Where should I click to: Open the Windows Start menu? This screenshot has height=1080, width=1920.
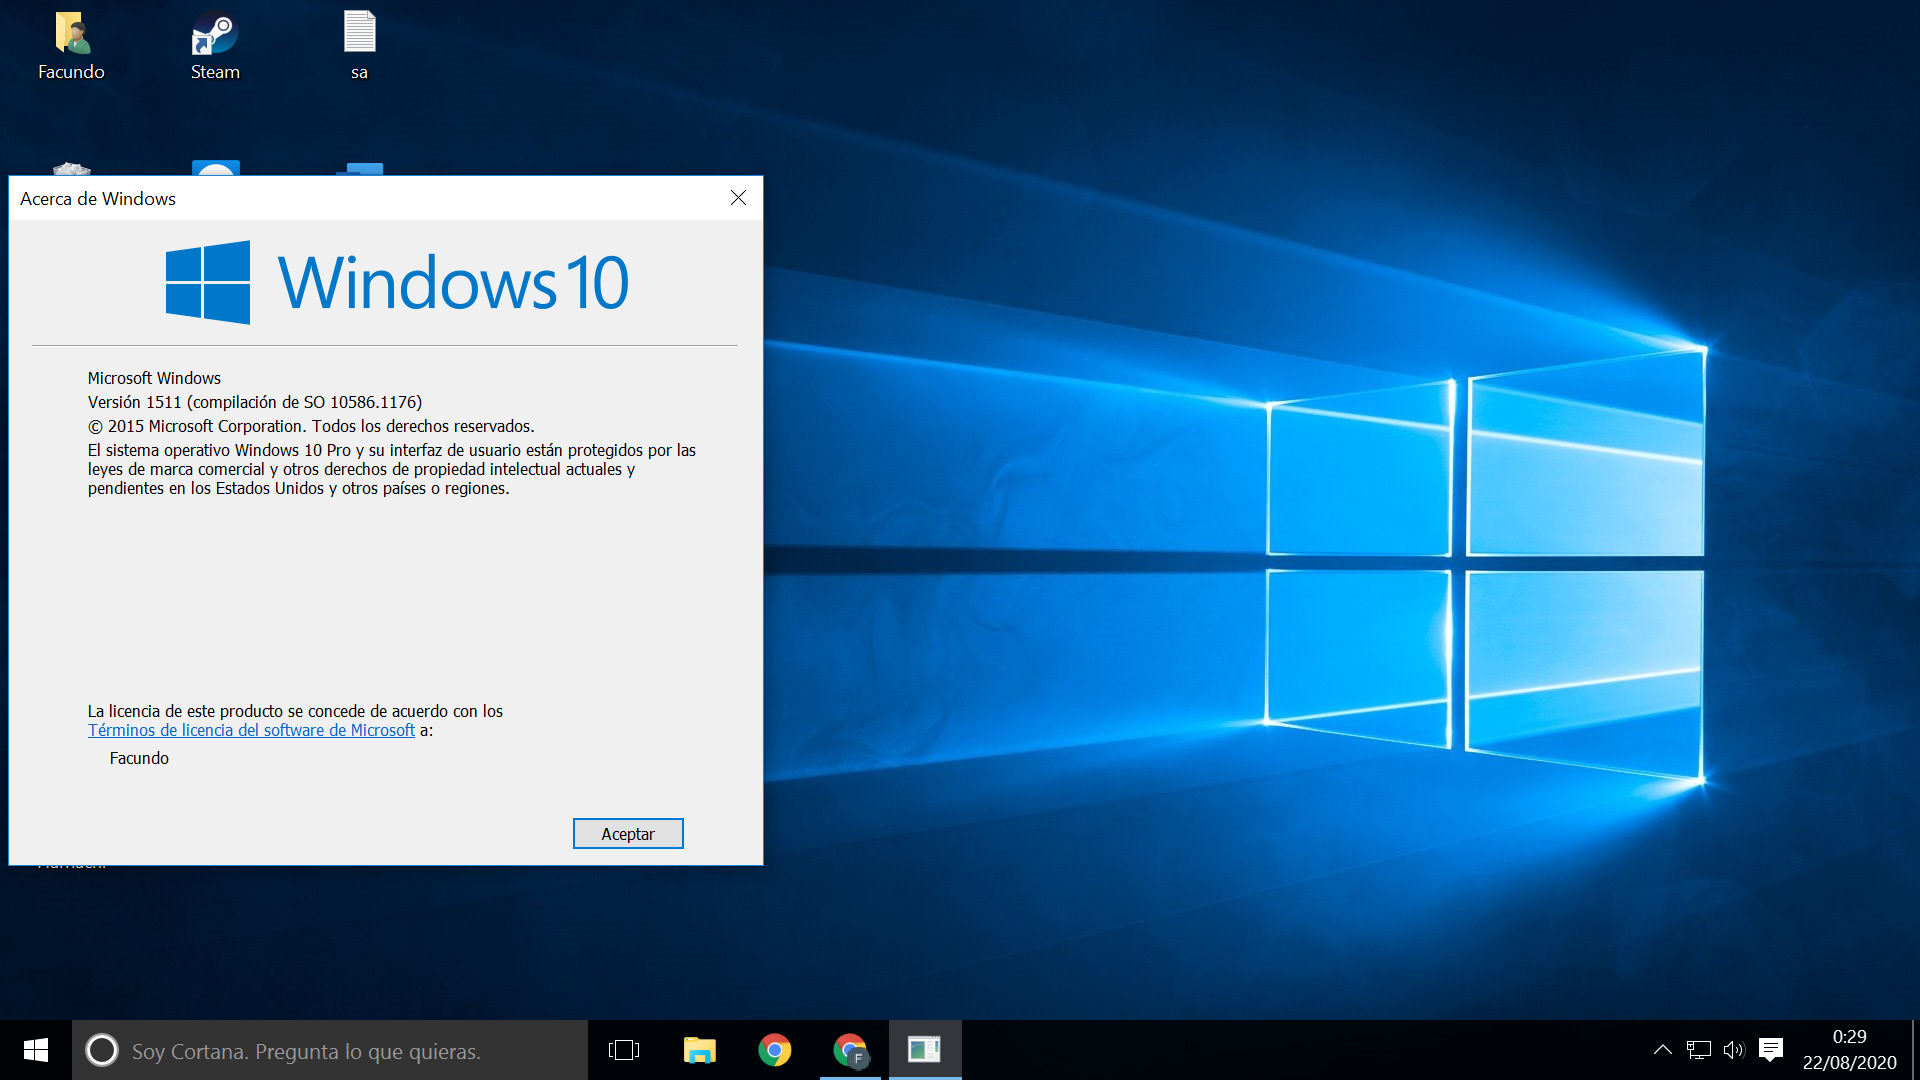coord(36,1050)
